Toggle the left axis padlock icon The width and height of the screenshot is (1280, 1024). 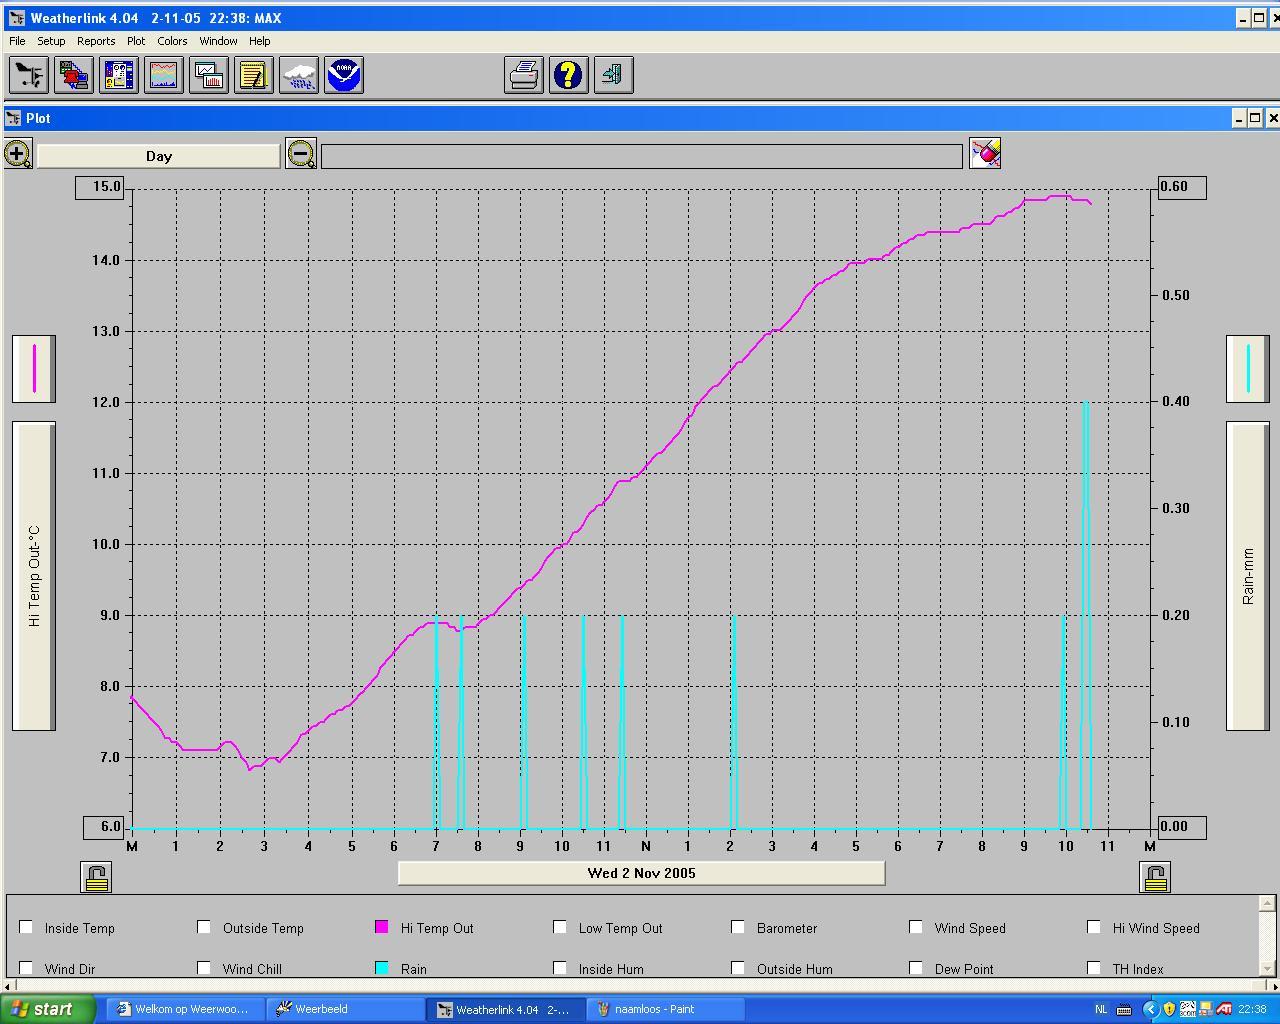click(x=96, y=877)
